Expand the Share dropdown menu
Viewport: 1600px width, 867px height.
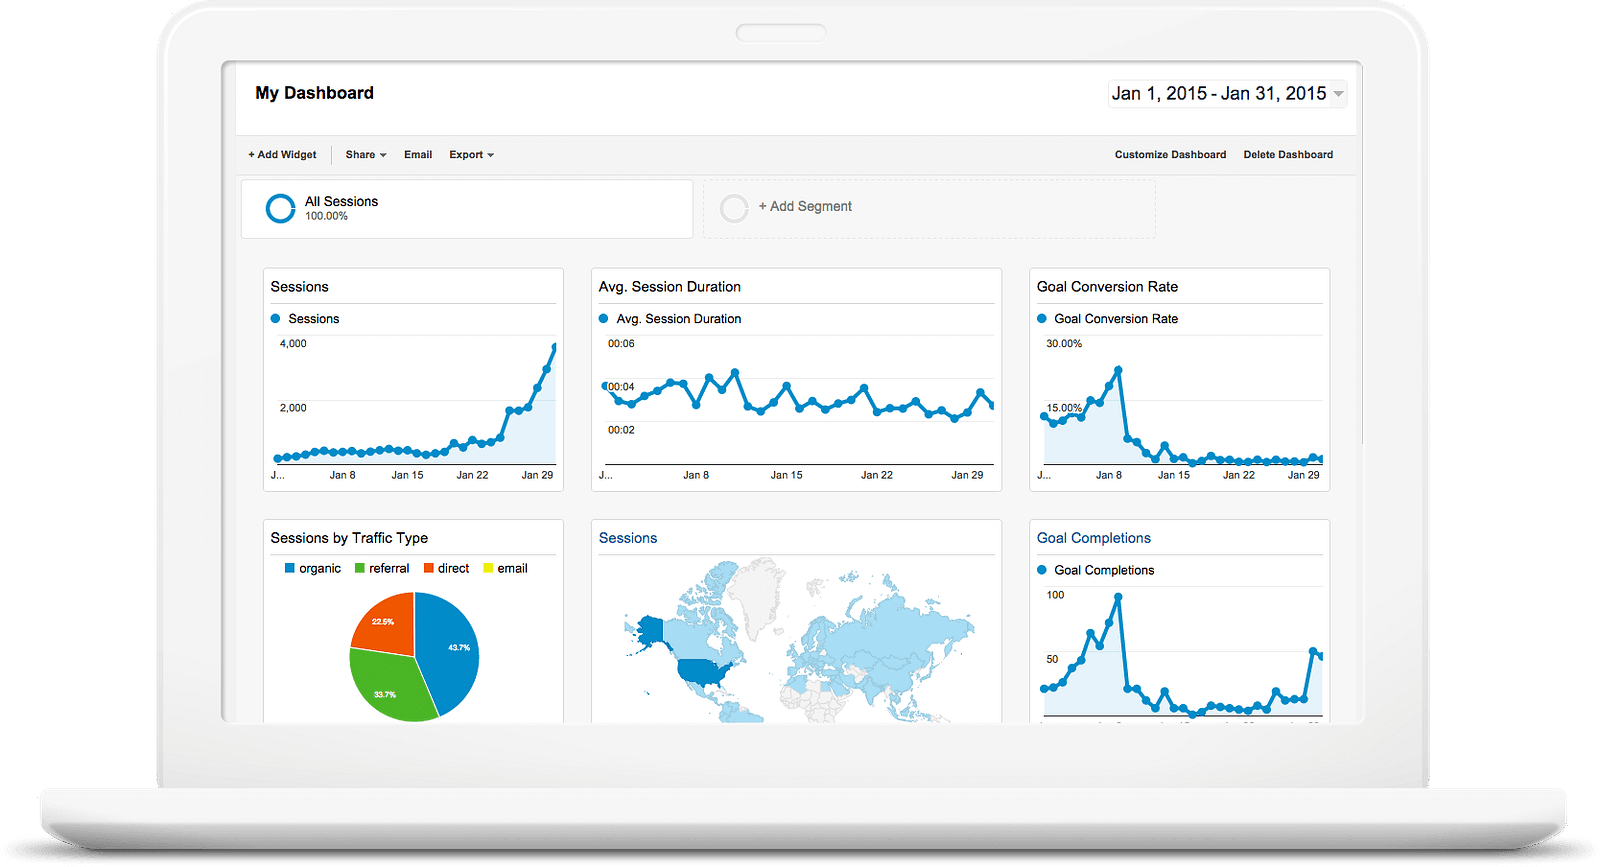point(366,155)
